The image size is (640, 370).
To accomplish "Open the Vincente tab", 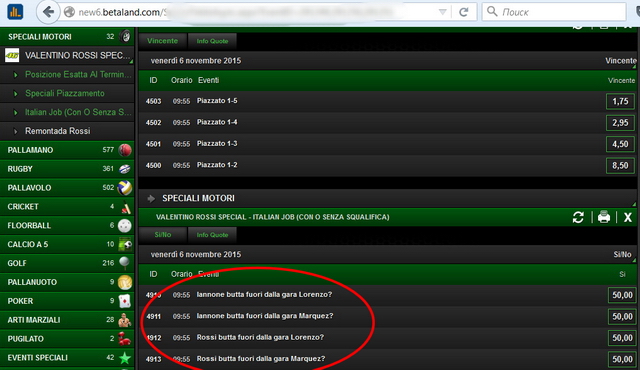I will tap(162, 41).
